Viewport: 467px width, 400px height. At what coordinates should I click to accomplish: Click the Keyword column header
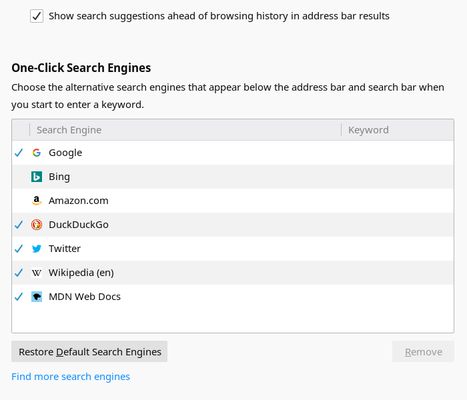[397, 130]
